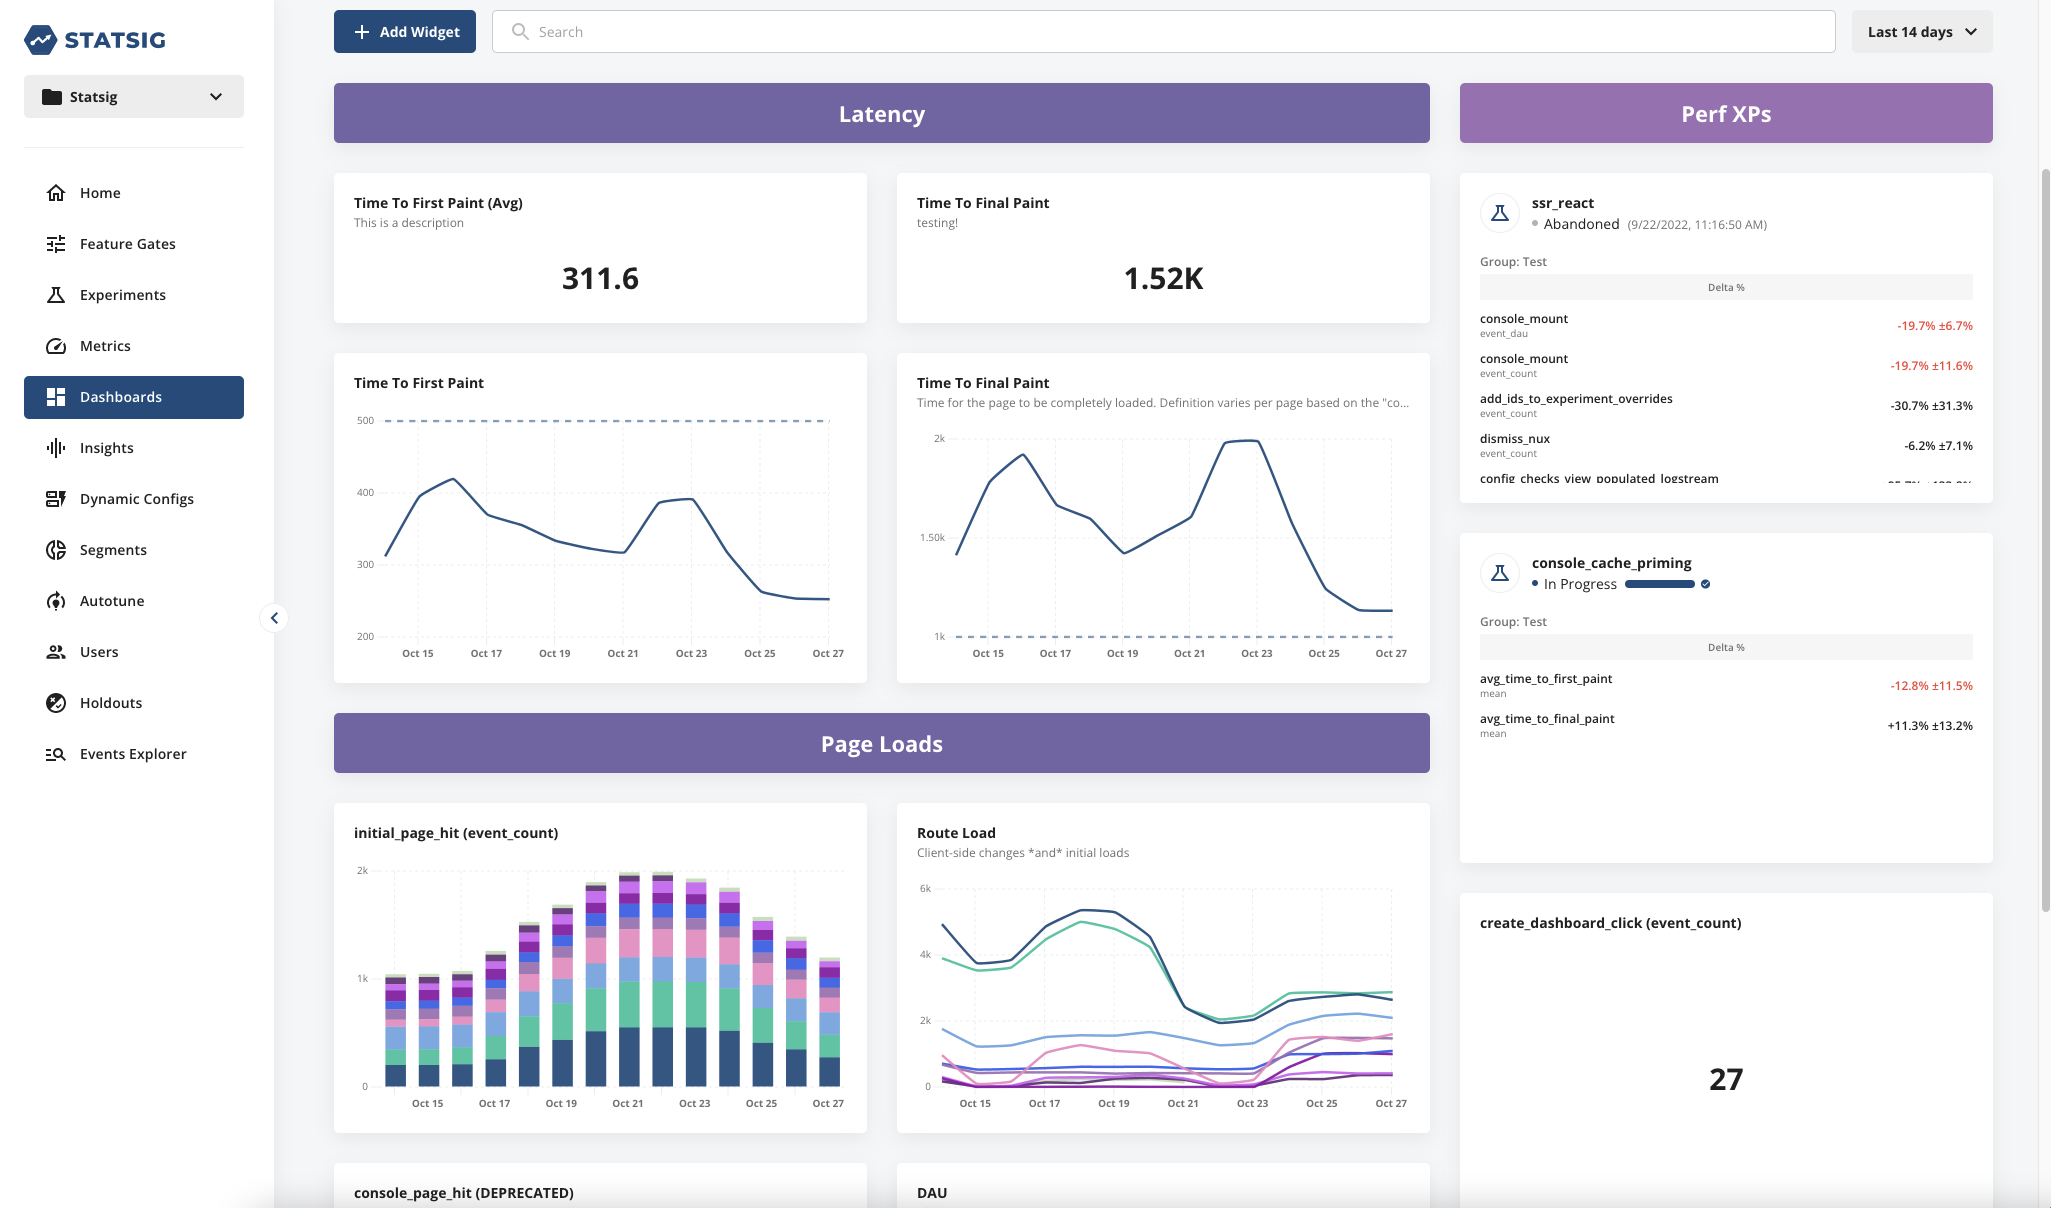The height and width of the screenshot is (1208, 2051).
Task: Open the Statsig project dropdown
Action: pyautogui.click(x=134, y=97)
